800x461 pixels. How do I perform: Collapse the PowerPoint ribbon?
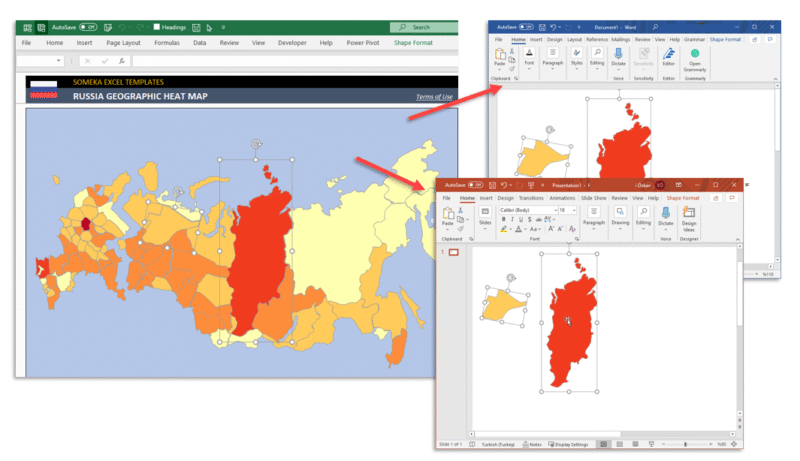(737, 239)
